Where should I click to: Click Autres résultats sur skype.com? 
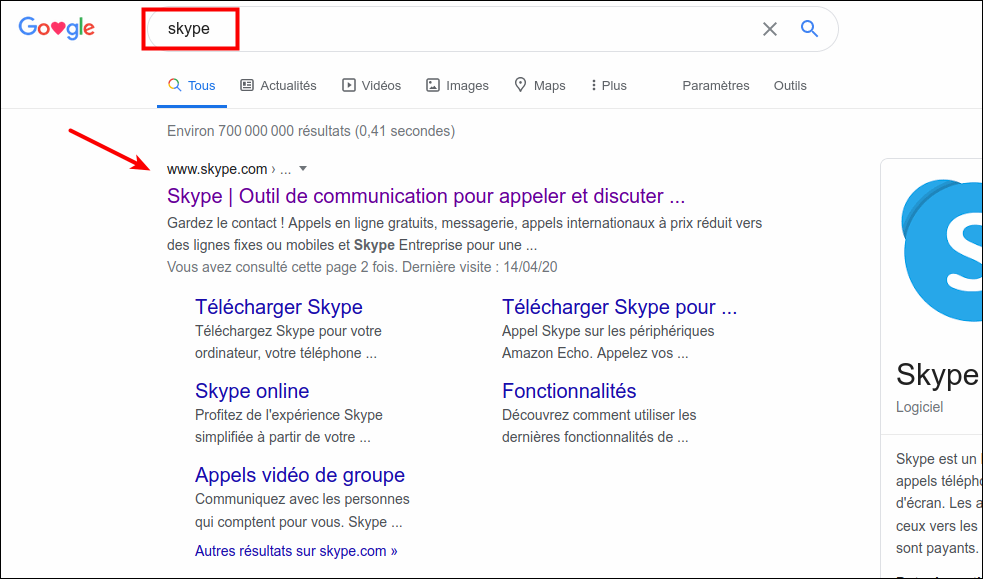click(295, 551)
